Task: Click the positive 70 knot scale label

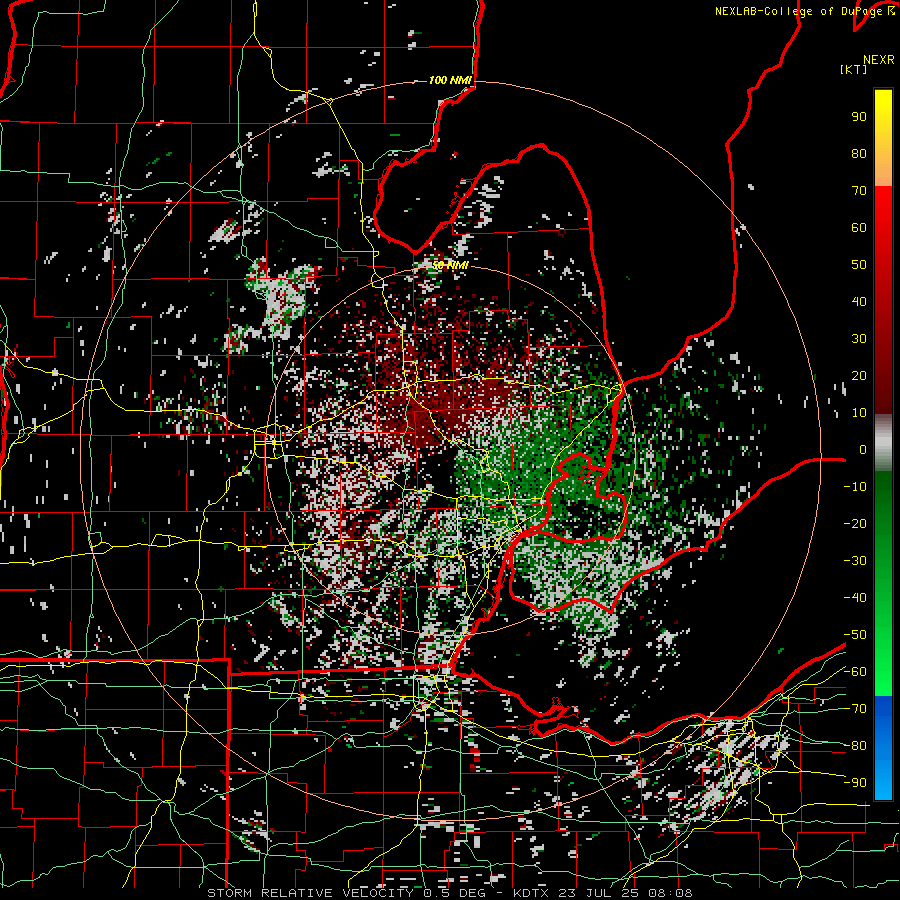Action: [x=859, y=191]
